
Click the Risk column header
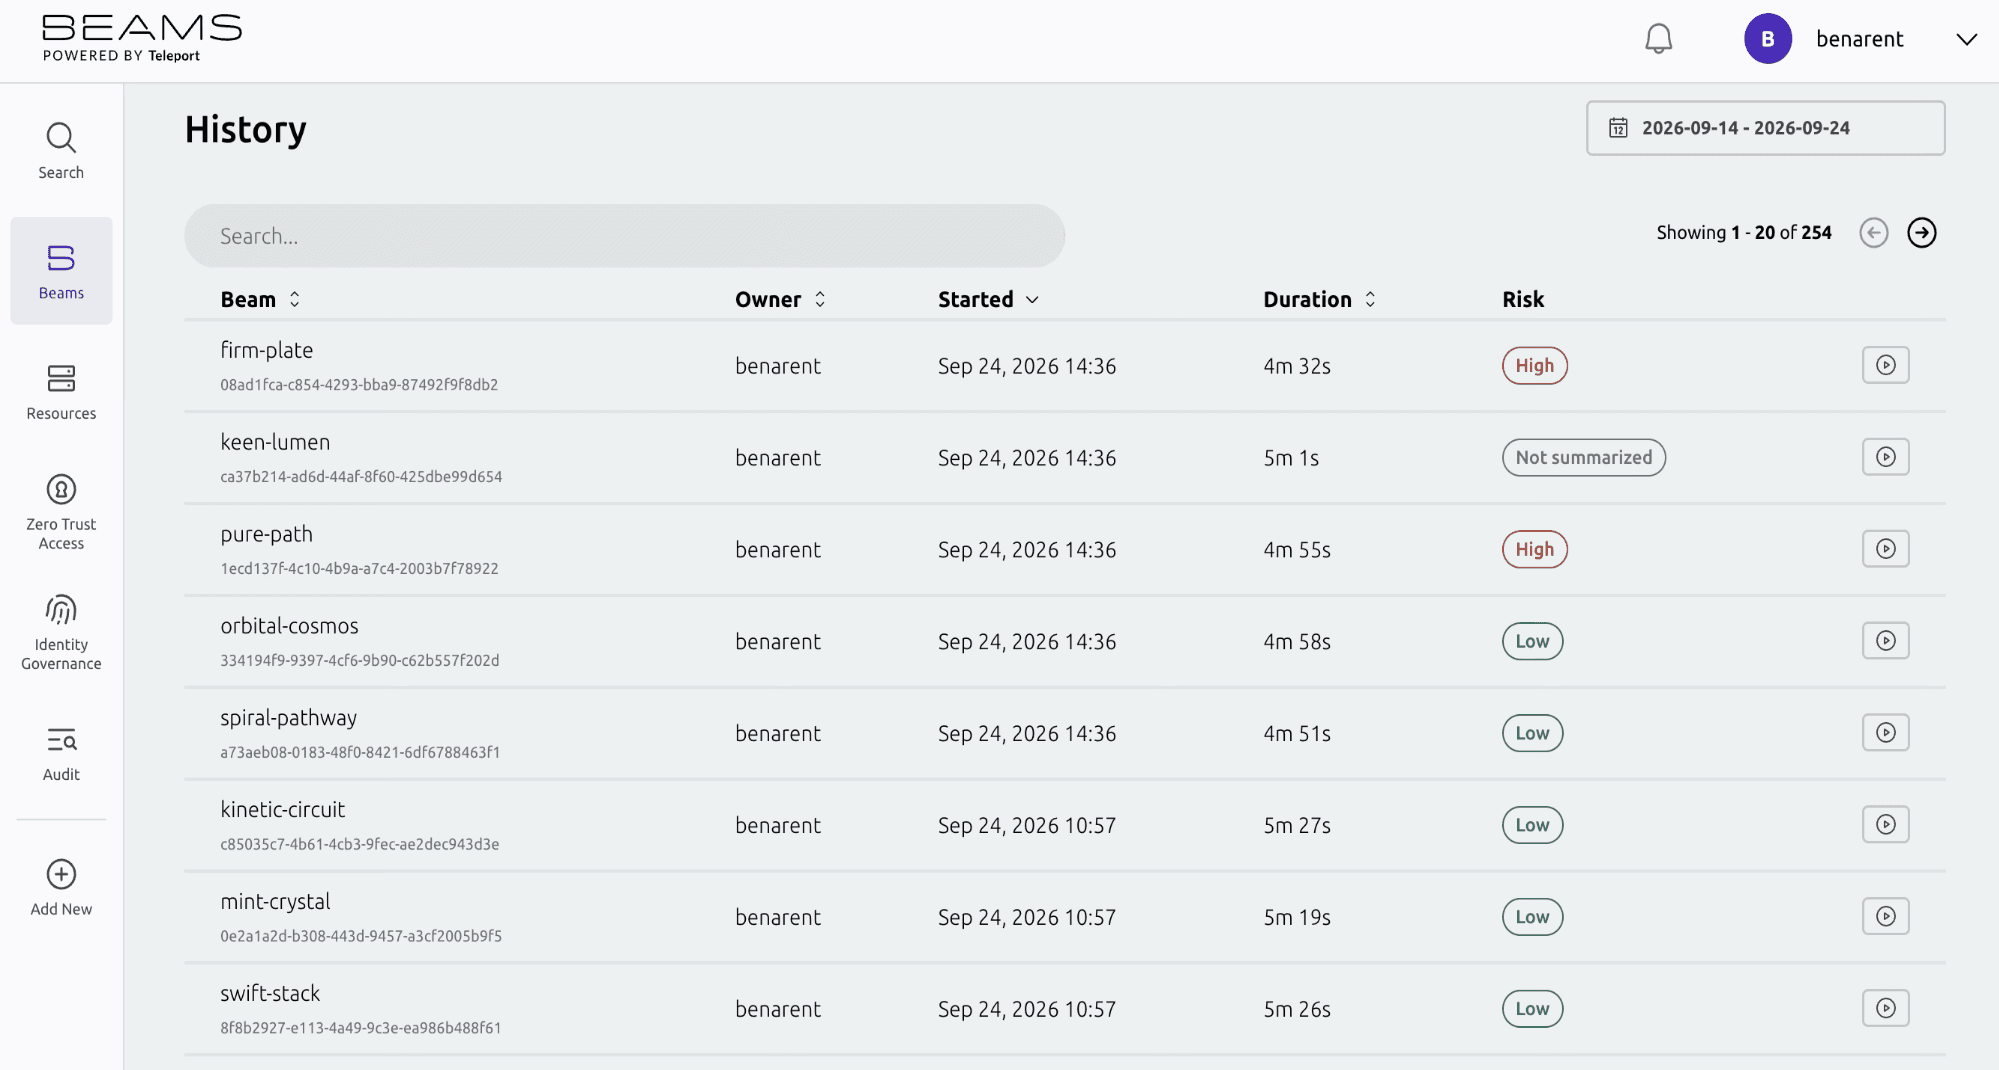(x=1523, y=299)
